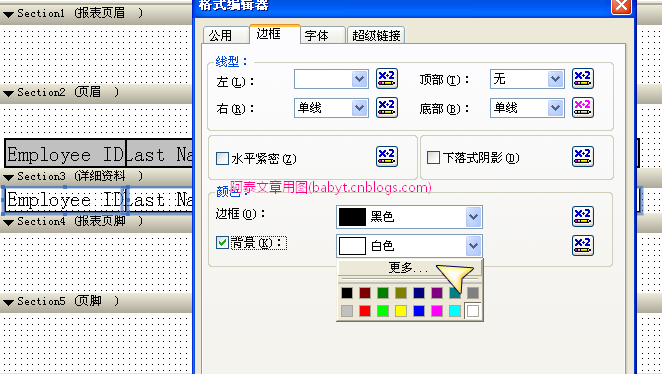Image resolution: width=662 pixels, height=374 pixels.
Task: Open formula editor for Left line style
Action: click(387, 79)
